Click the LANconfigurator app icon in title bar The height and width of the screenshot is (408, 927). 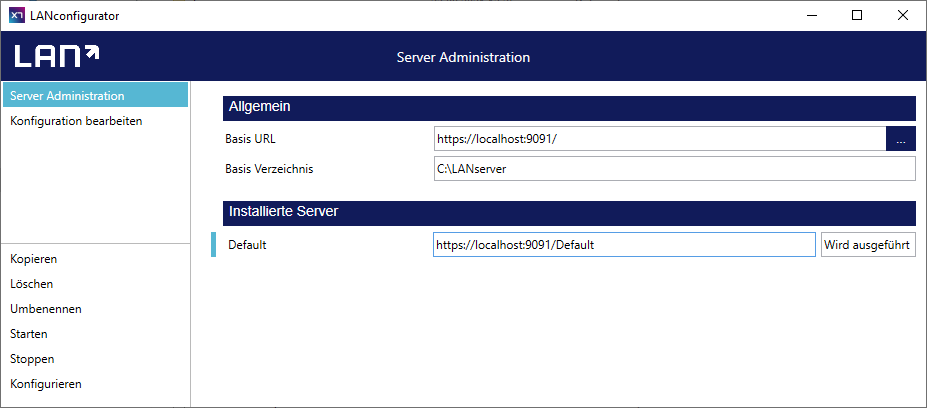tap(17, 15)
